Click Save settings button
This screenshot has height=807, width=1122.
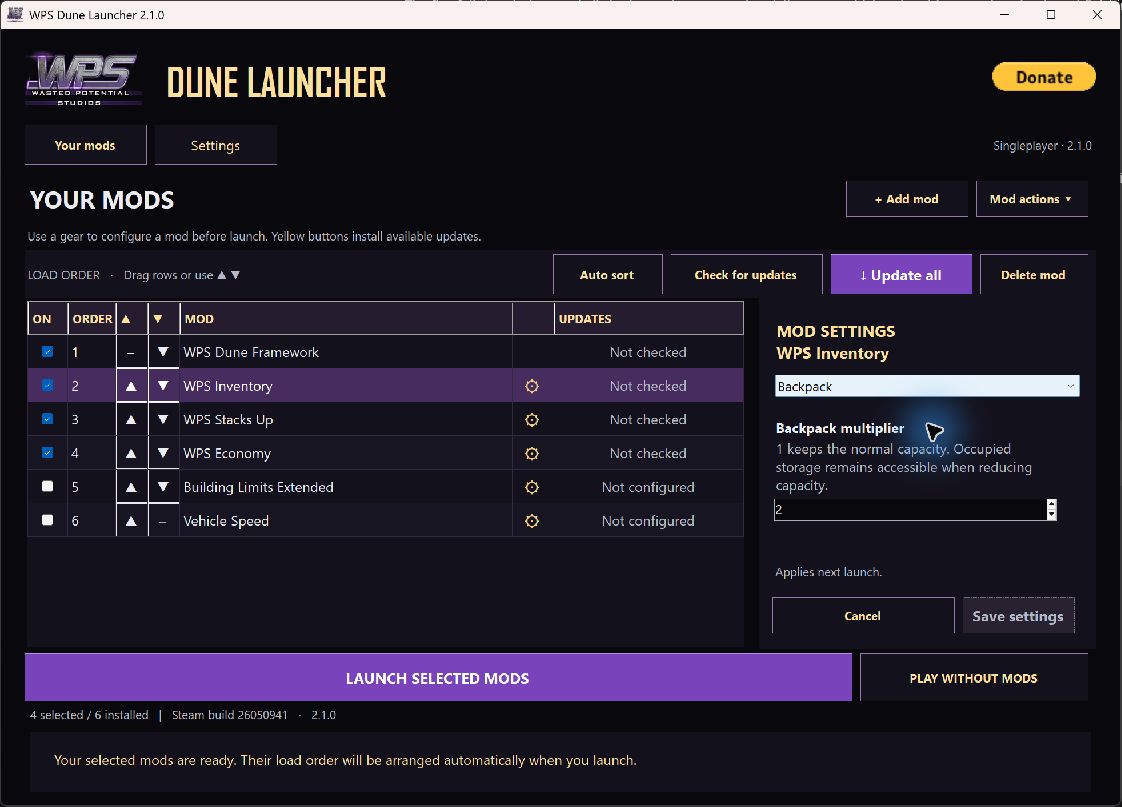(x=1018, y=616)
